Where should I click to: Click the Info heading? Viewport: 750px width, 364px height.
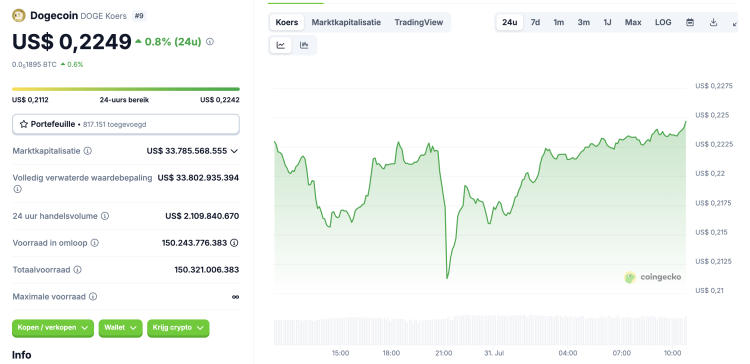[x=22, y=355]
